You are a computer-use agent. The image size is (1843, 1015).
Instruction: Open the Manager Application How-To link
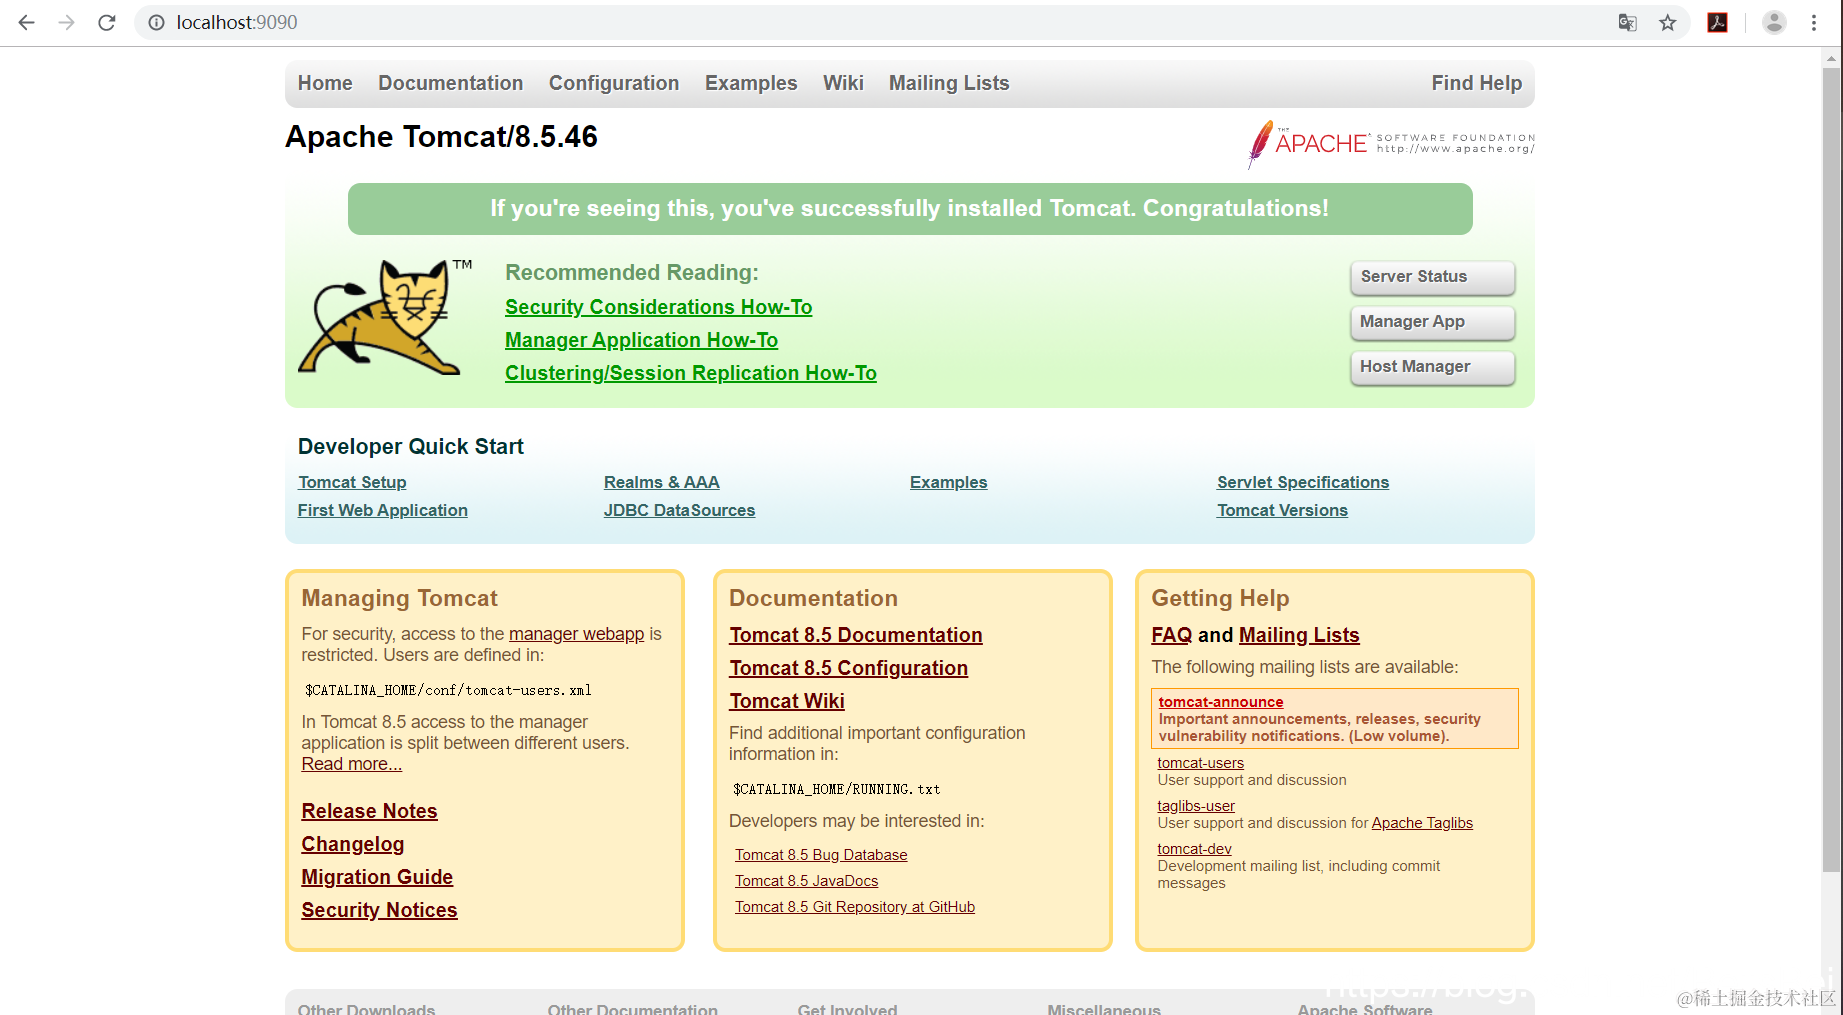click(x=641, y=340)
